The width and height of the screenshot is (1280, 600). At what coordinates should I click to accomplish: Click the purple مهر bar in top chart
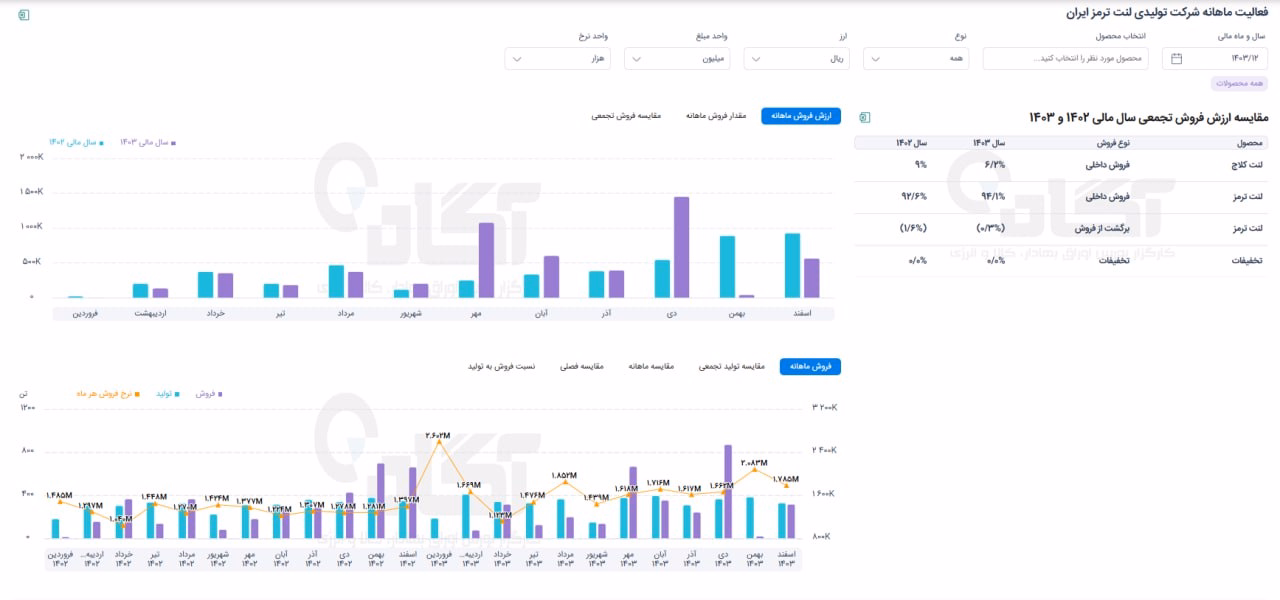pyautogui.click(x=486, y=260)
